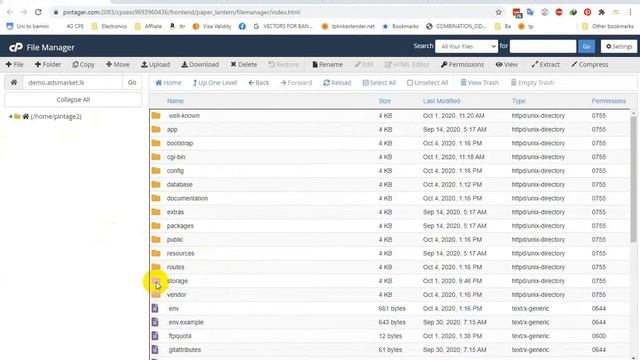Click Extract in the toolbar
The image size is (640, 360).
pos(545,64)
